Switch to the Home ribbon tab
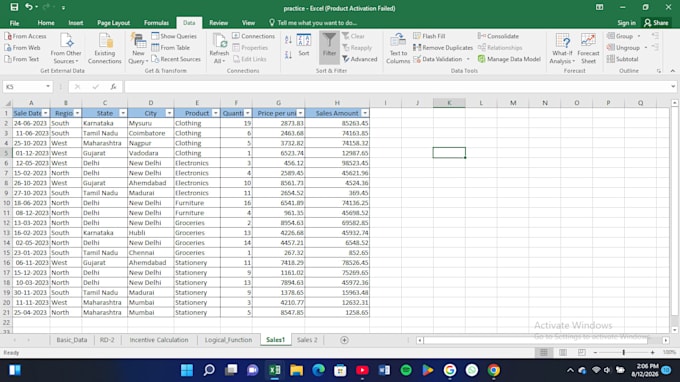Screen dimensions: 680x382 coord(46,23)
